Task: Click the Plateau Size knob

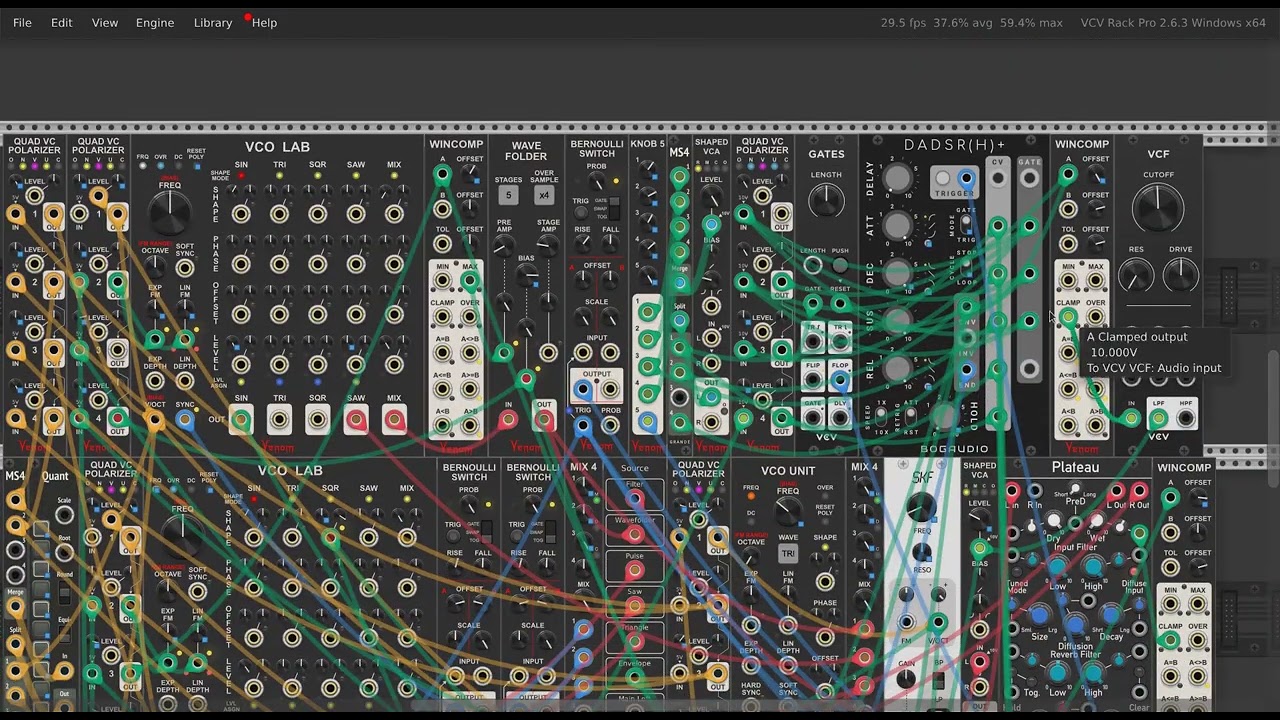Action: 1040,615
